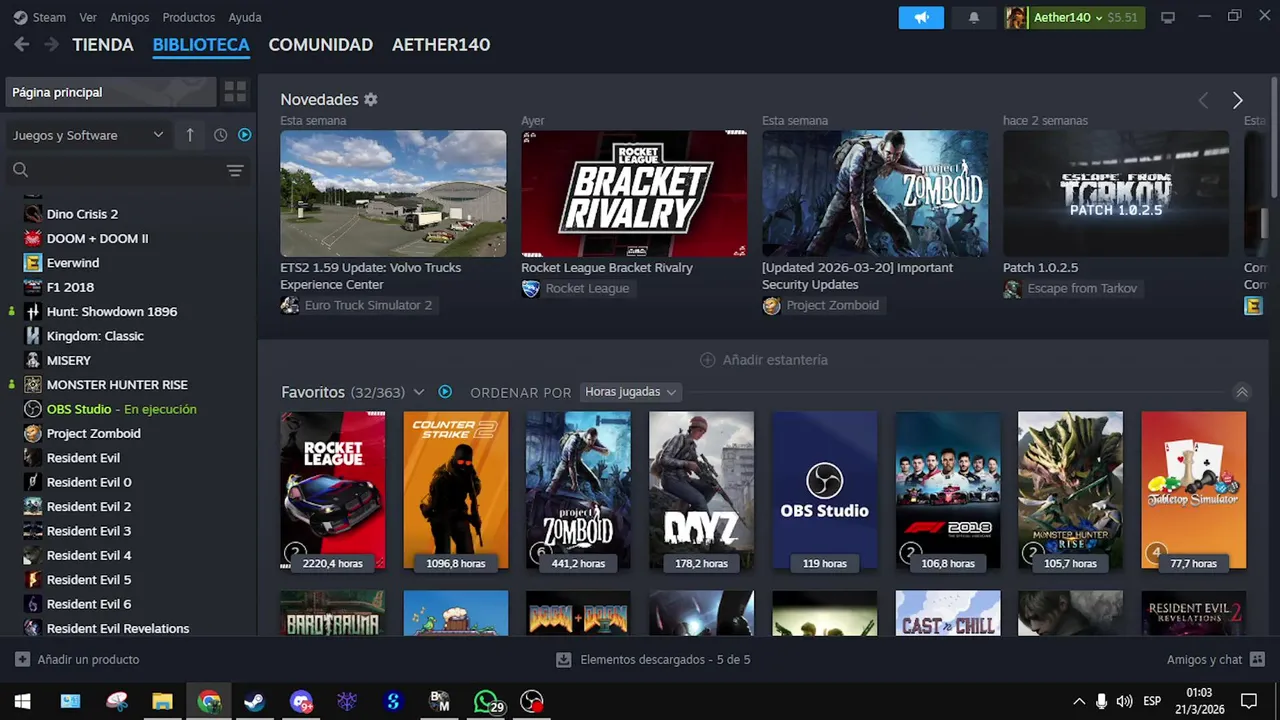Screen dimensions: 1280x720
Task: Open the AETHER140 profile tab
Action: coord(441,45)
